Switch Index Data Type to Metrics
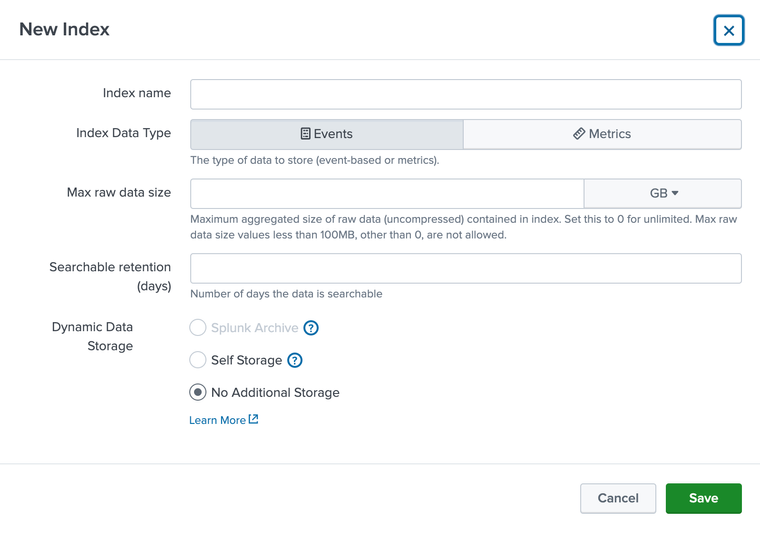This screenshot has width=760, height=533. [602, 134]
